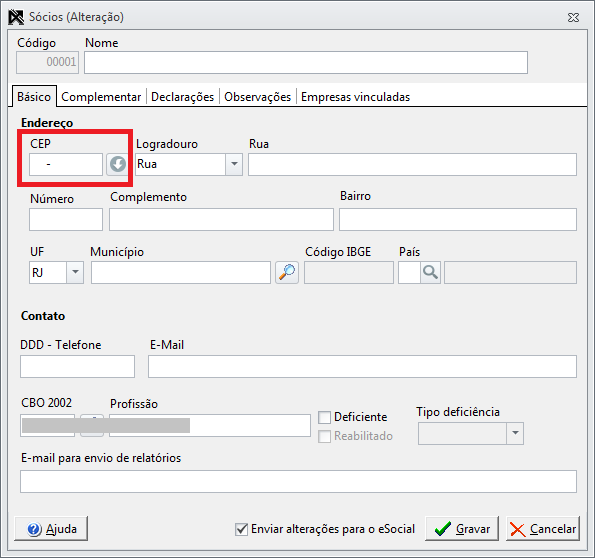Close the Sócios window

point(573,17)
